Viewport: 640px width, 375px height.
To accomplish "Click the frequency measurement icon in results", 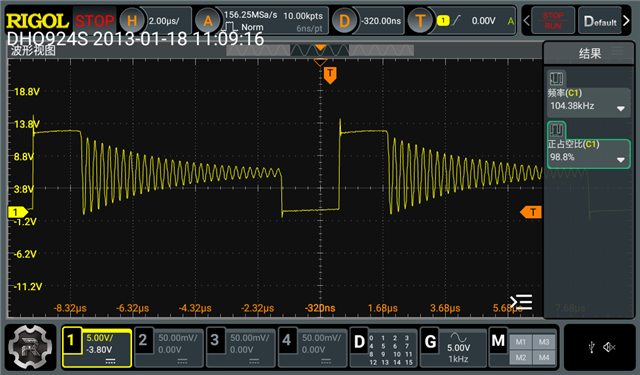I will tap(556, 78).
